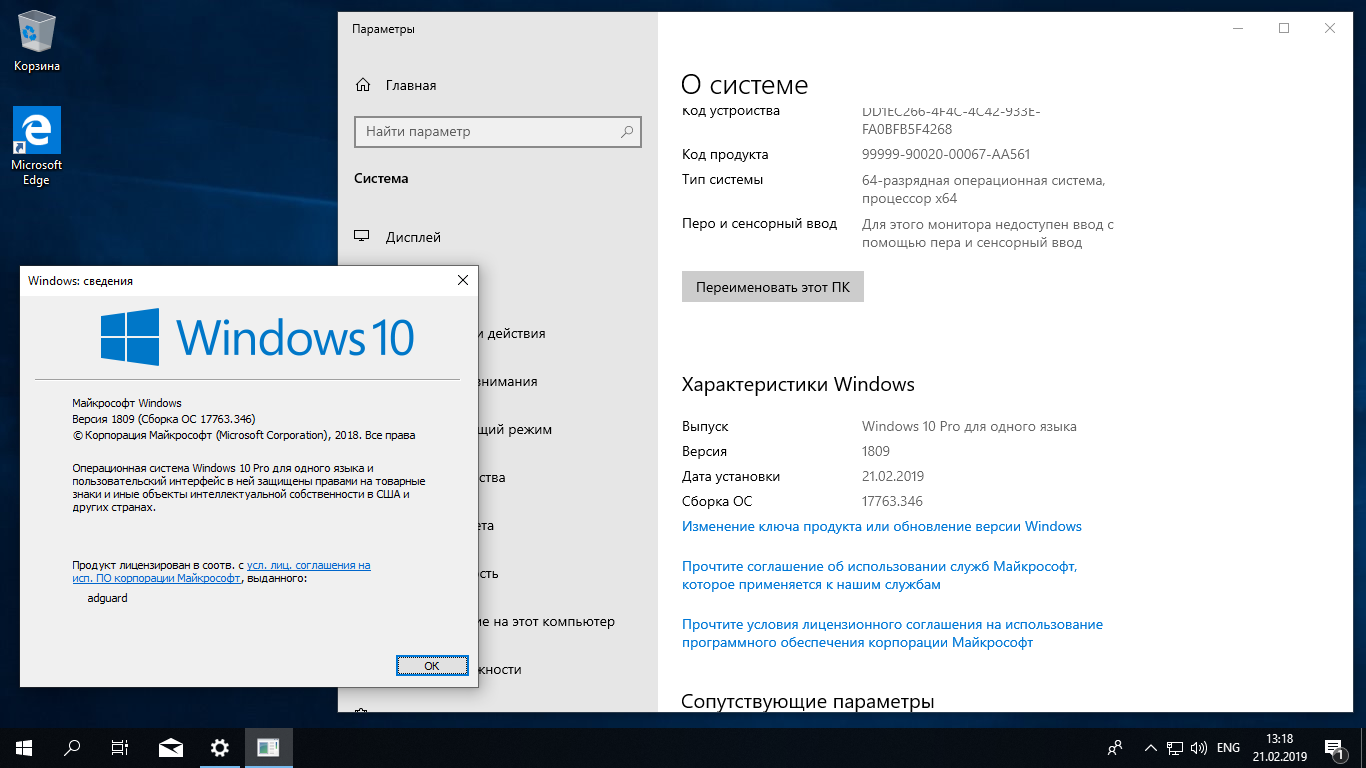The width and height of the screenshot is (1366, 768).
Task: Expand hidden tray icons chevron
Action: tap(1150, 747)
